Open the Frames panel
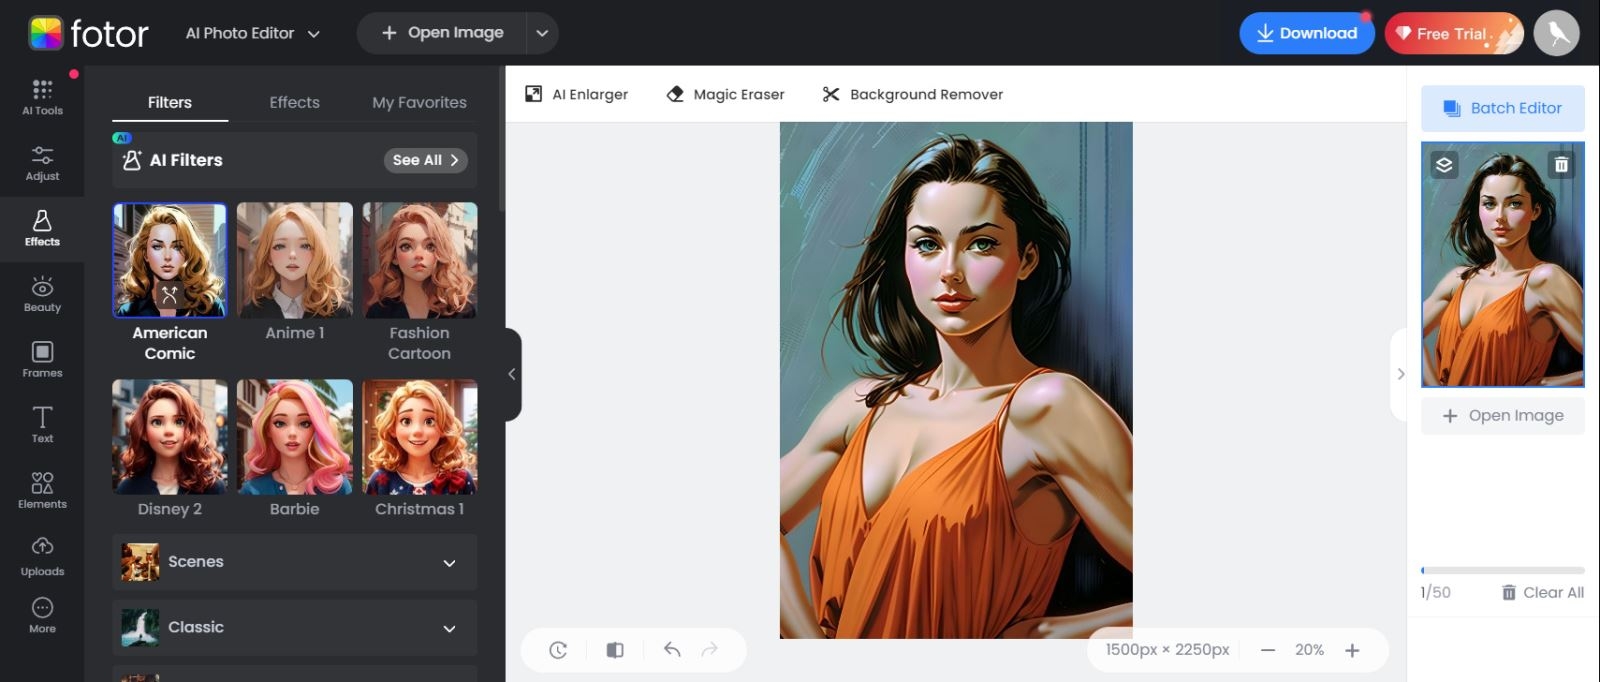1600x682 pixels. pos(42,360)
